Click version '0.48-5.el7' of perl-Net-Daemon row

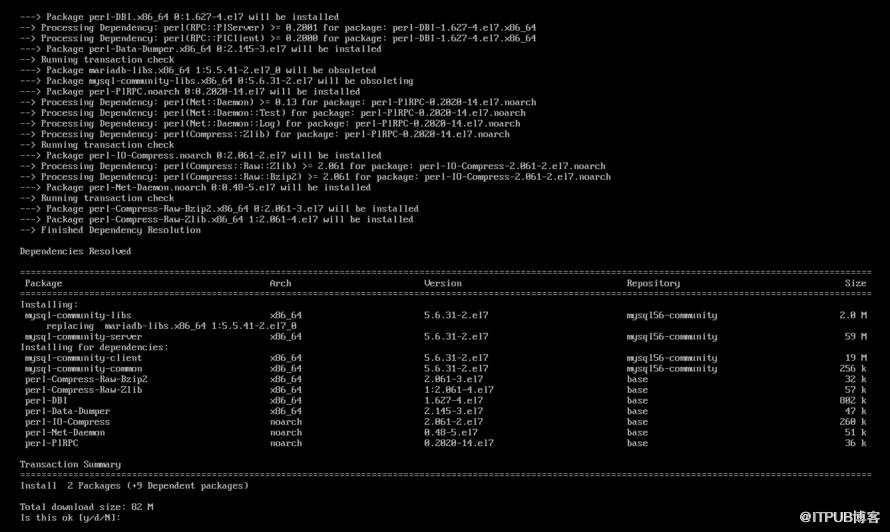point(451,433)
